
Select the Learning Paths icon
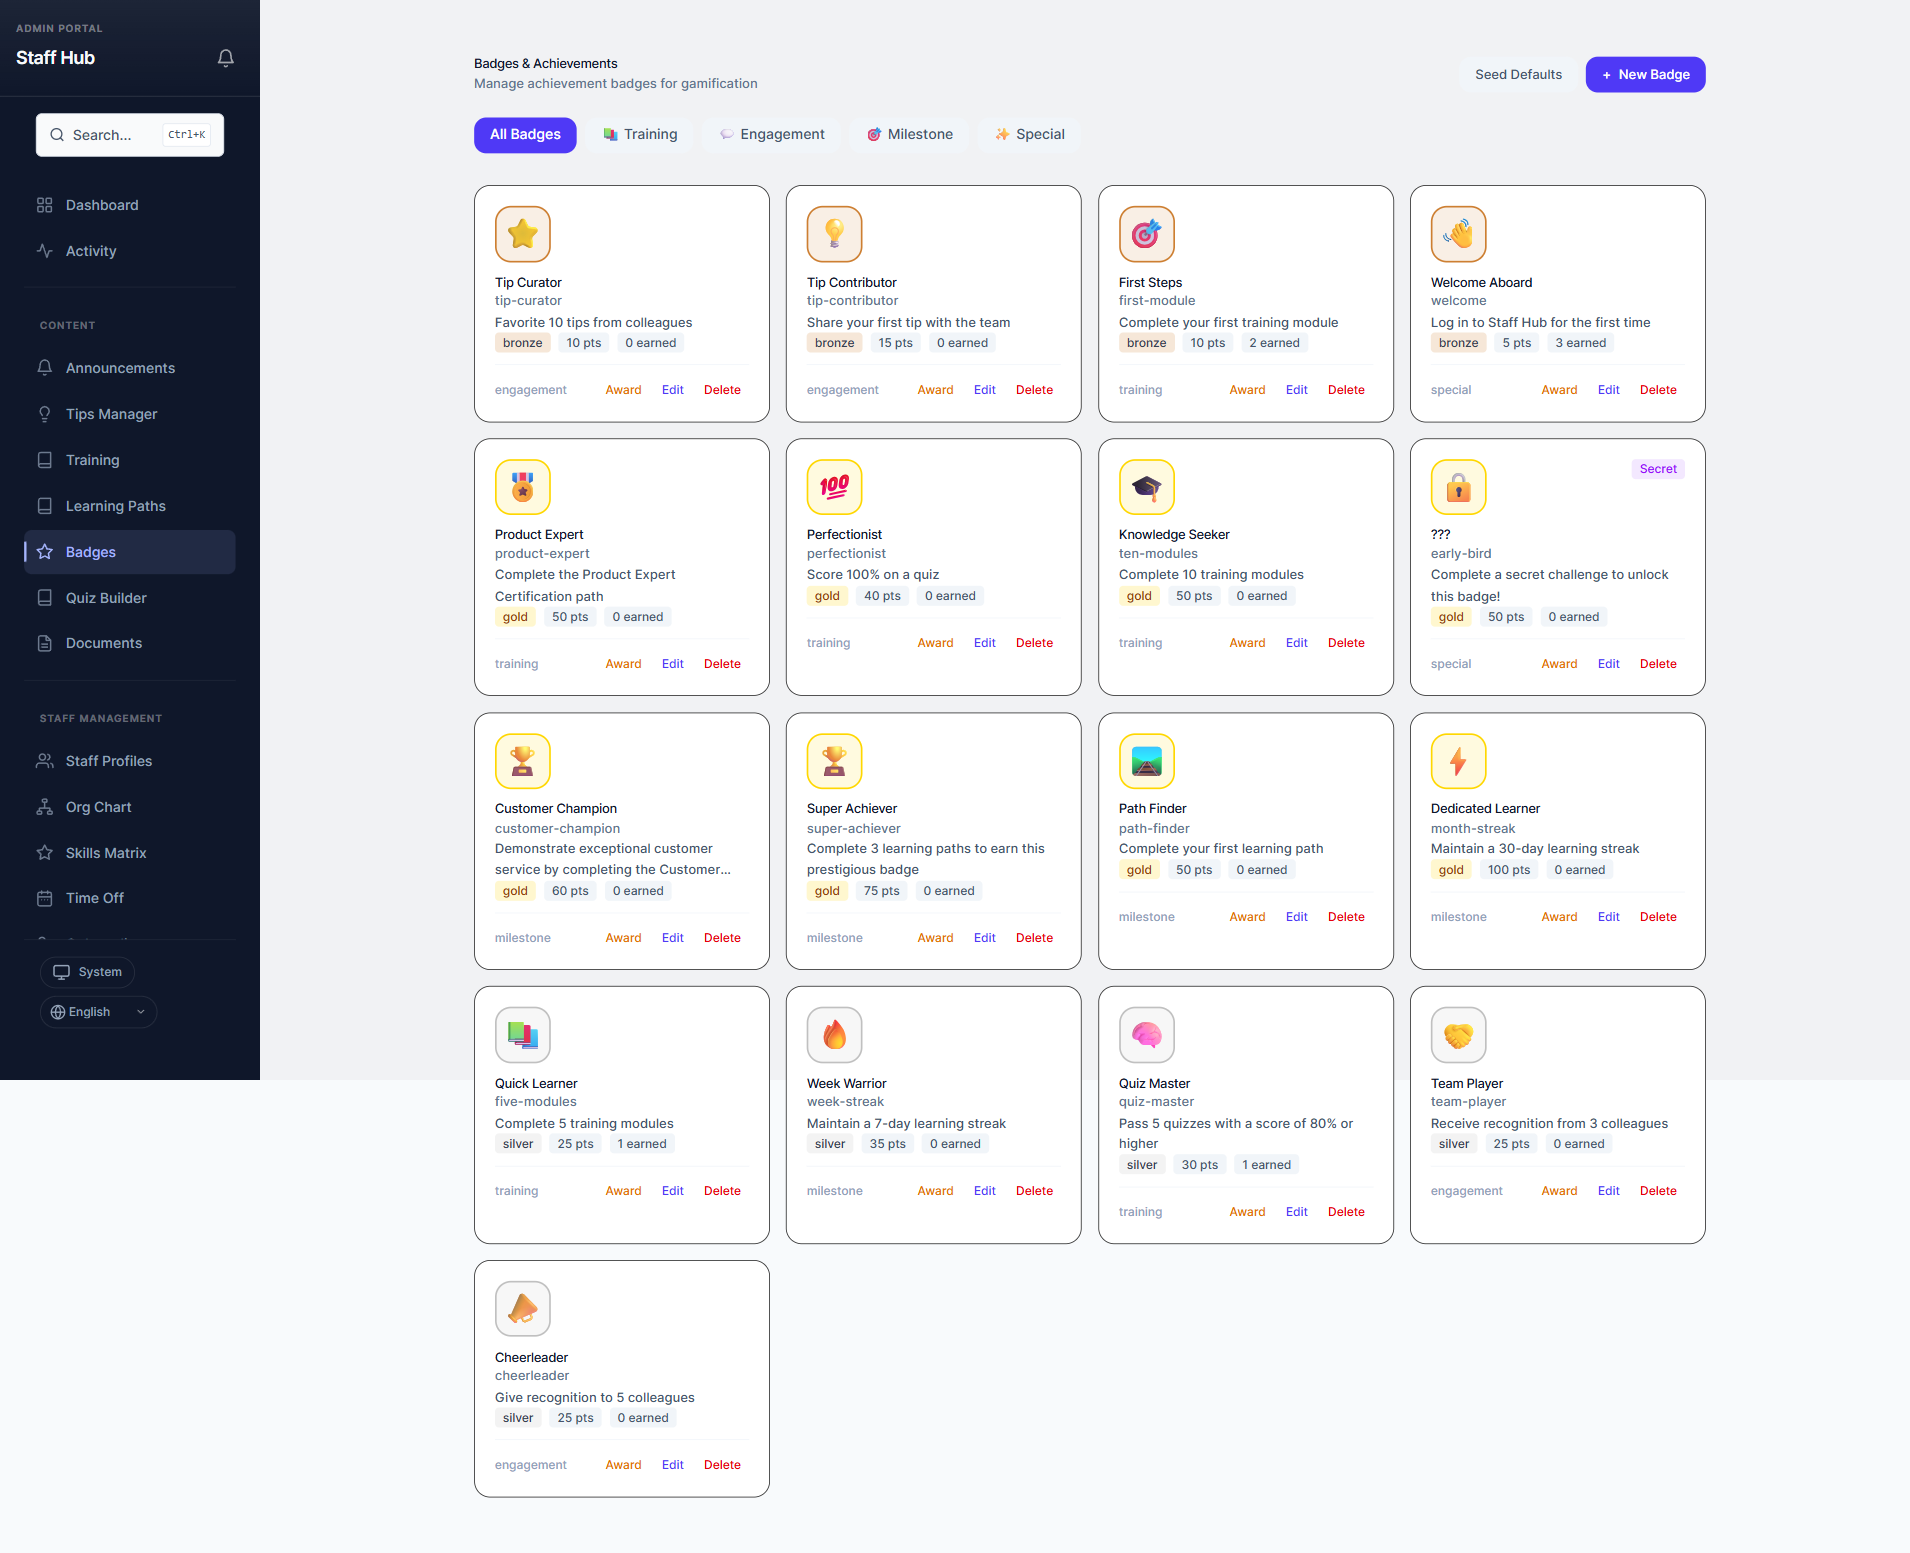pos(45,505)
